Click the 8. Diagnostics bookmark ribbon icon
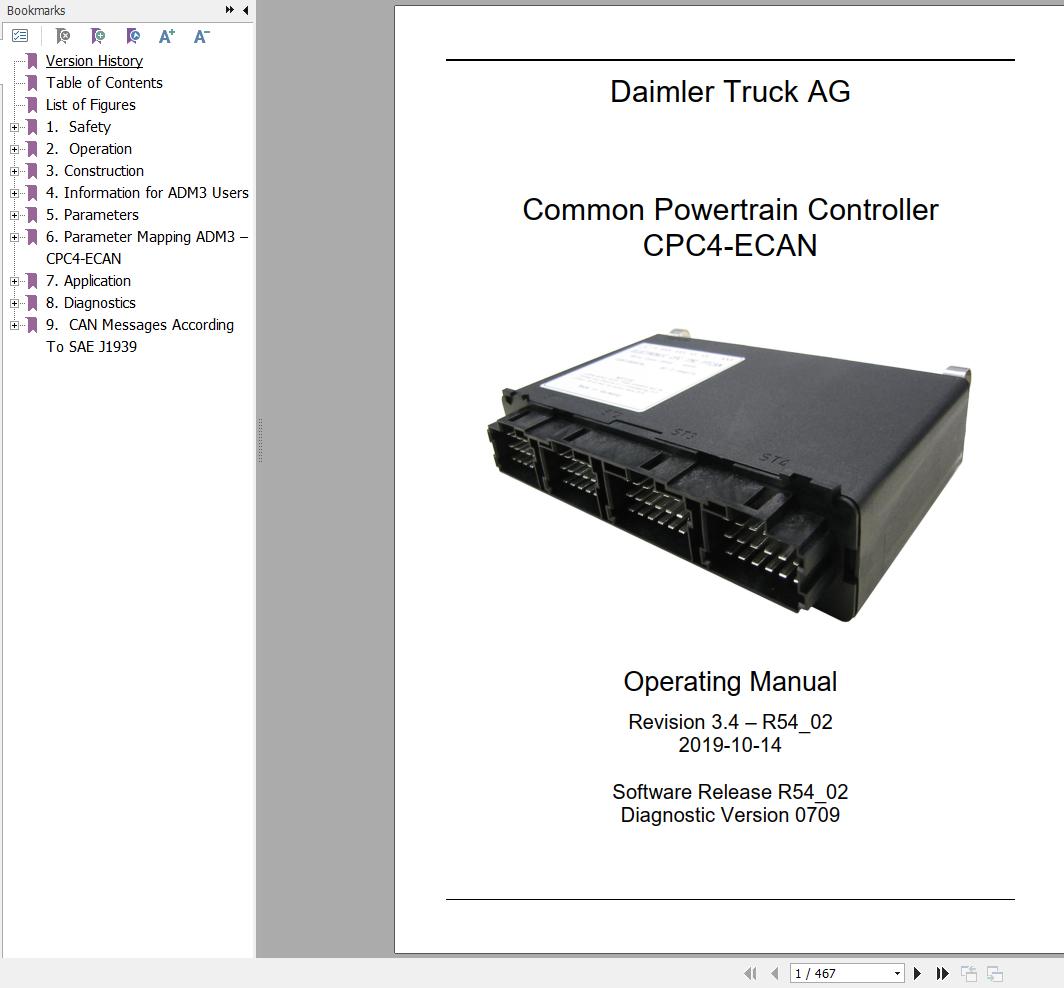This screenshot has height=988, width=1064. (x=32, y=303)
